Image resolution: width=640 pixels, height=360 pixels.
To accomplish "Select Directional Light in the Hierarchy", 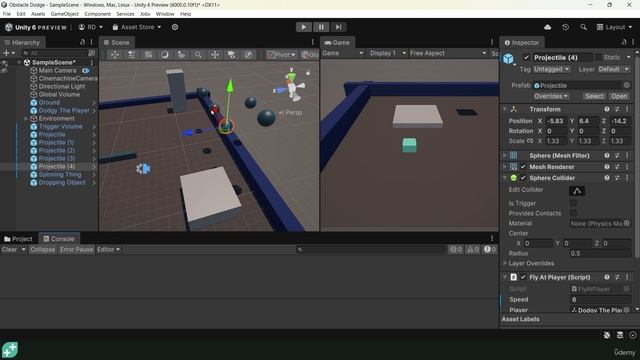I will (x=62, y=86).
